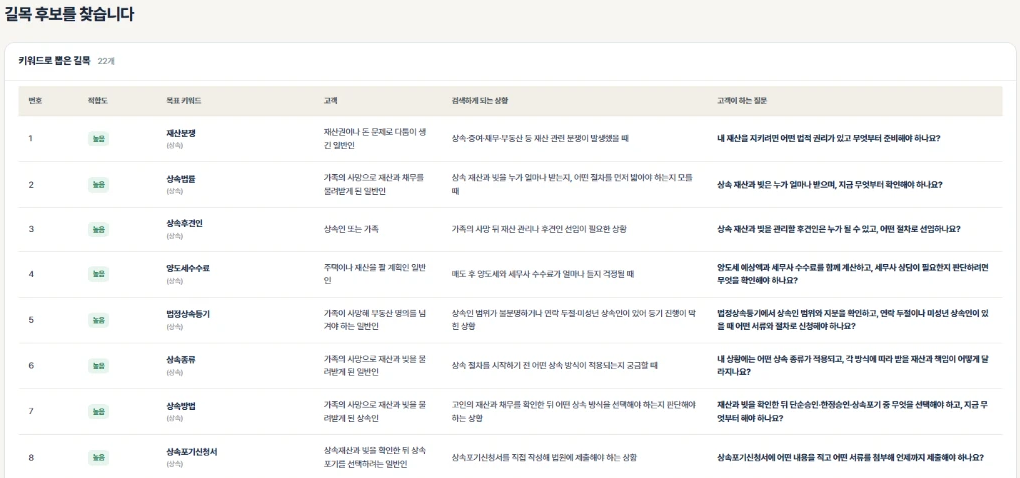Image resolution: width=1020 pixels, height=478 pixels.
Task: Click the '키워드로 뽑은 길목' section heading
Action: [x=54, y=60]
